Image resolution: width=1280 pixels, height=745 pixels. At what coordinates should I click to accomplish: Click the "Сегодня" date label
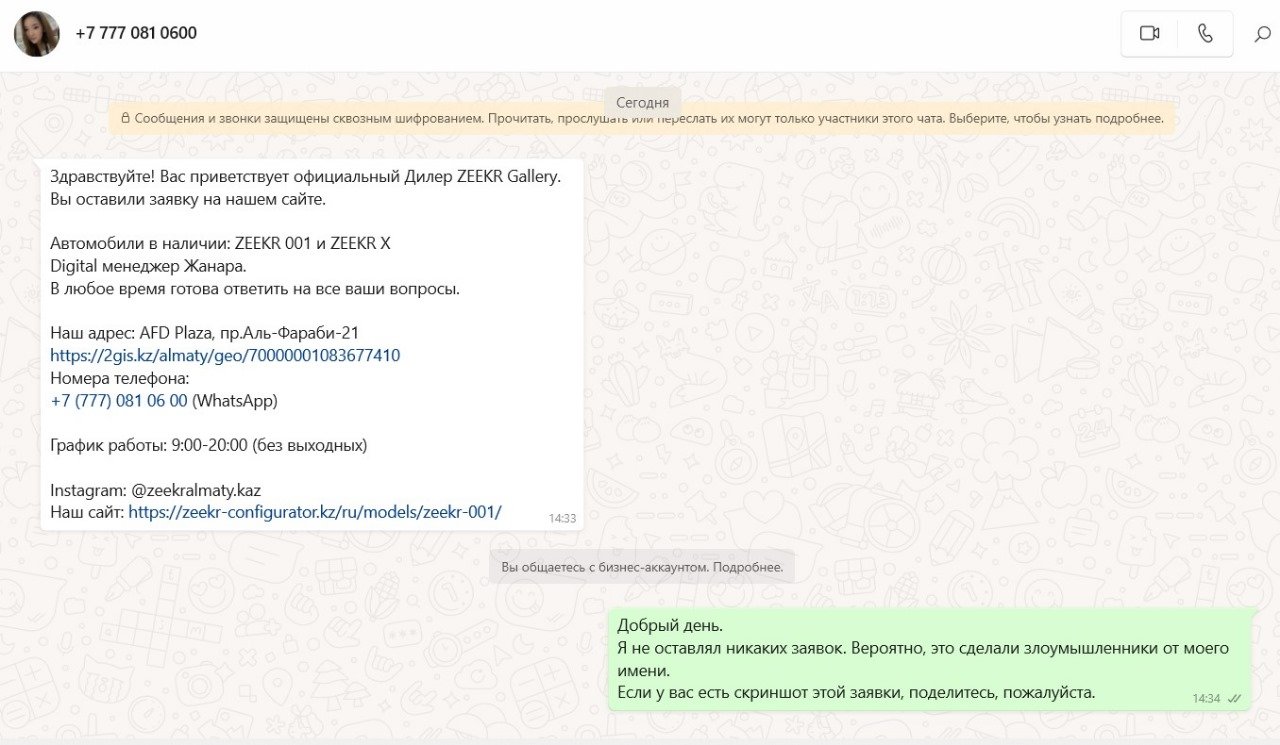[642, 102]
